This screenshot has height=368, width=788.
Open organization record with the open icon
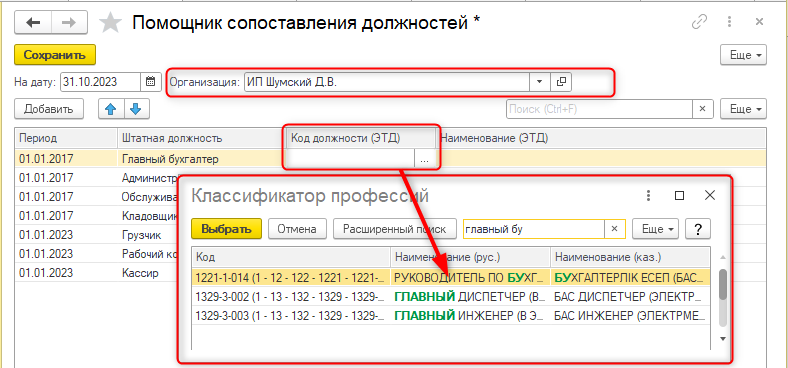[561, 82]
